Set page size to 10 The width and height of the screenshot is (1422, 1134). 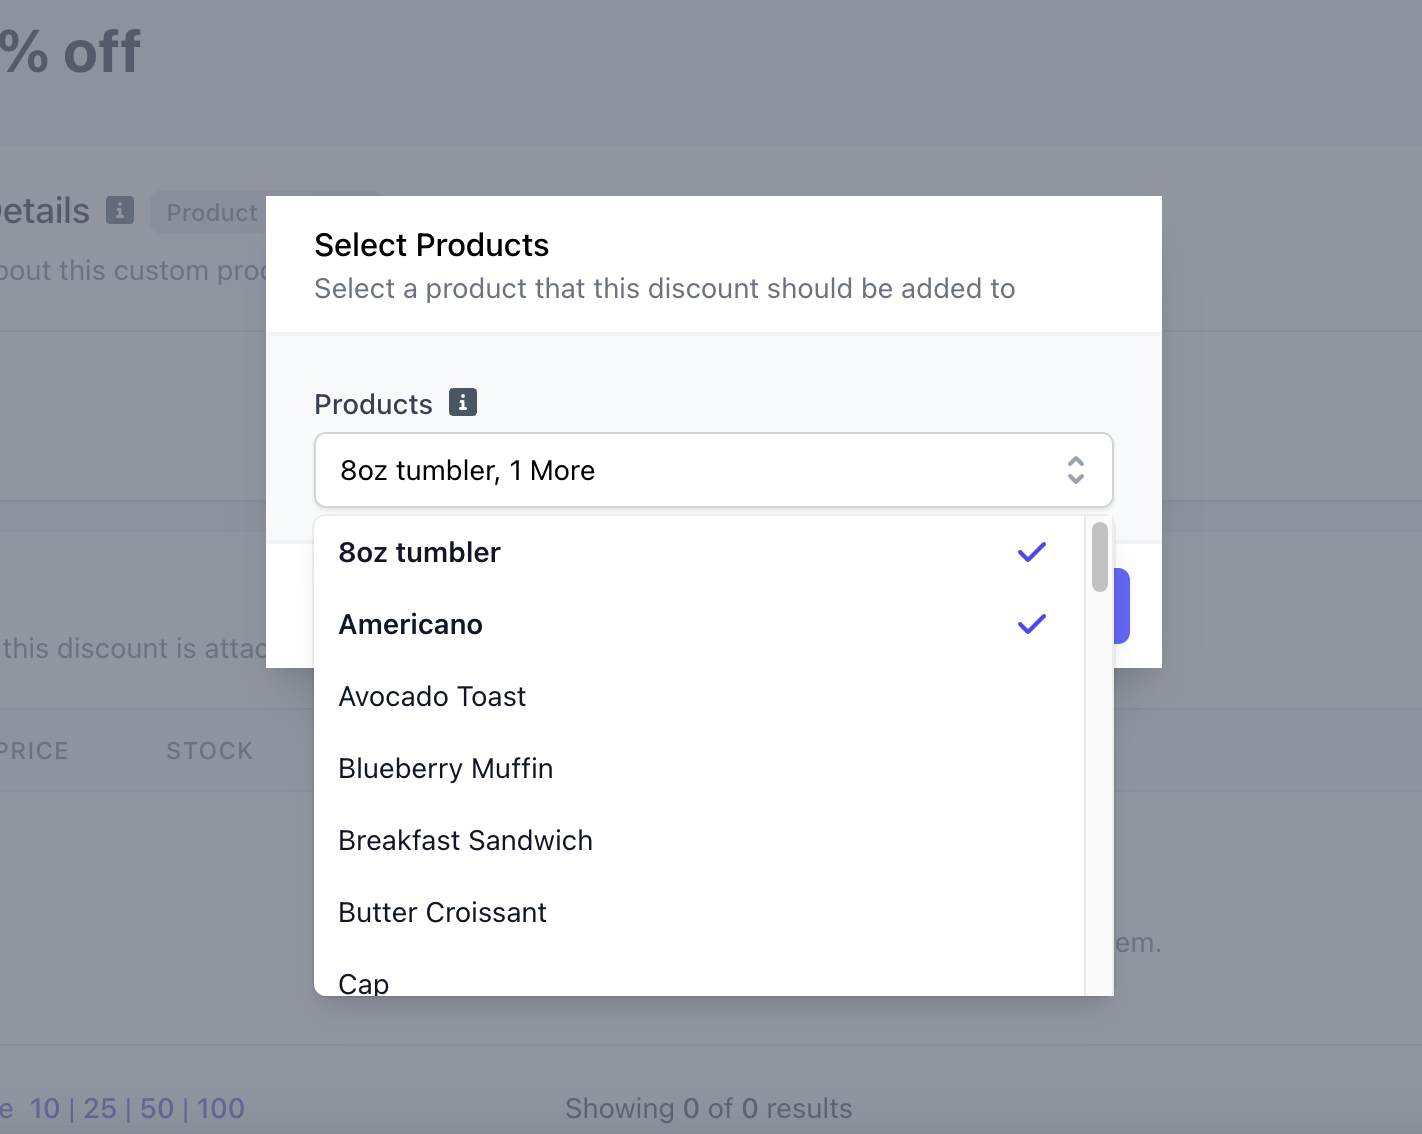click(45, 1108)
